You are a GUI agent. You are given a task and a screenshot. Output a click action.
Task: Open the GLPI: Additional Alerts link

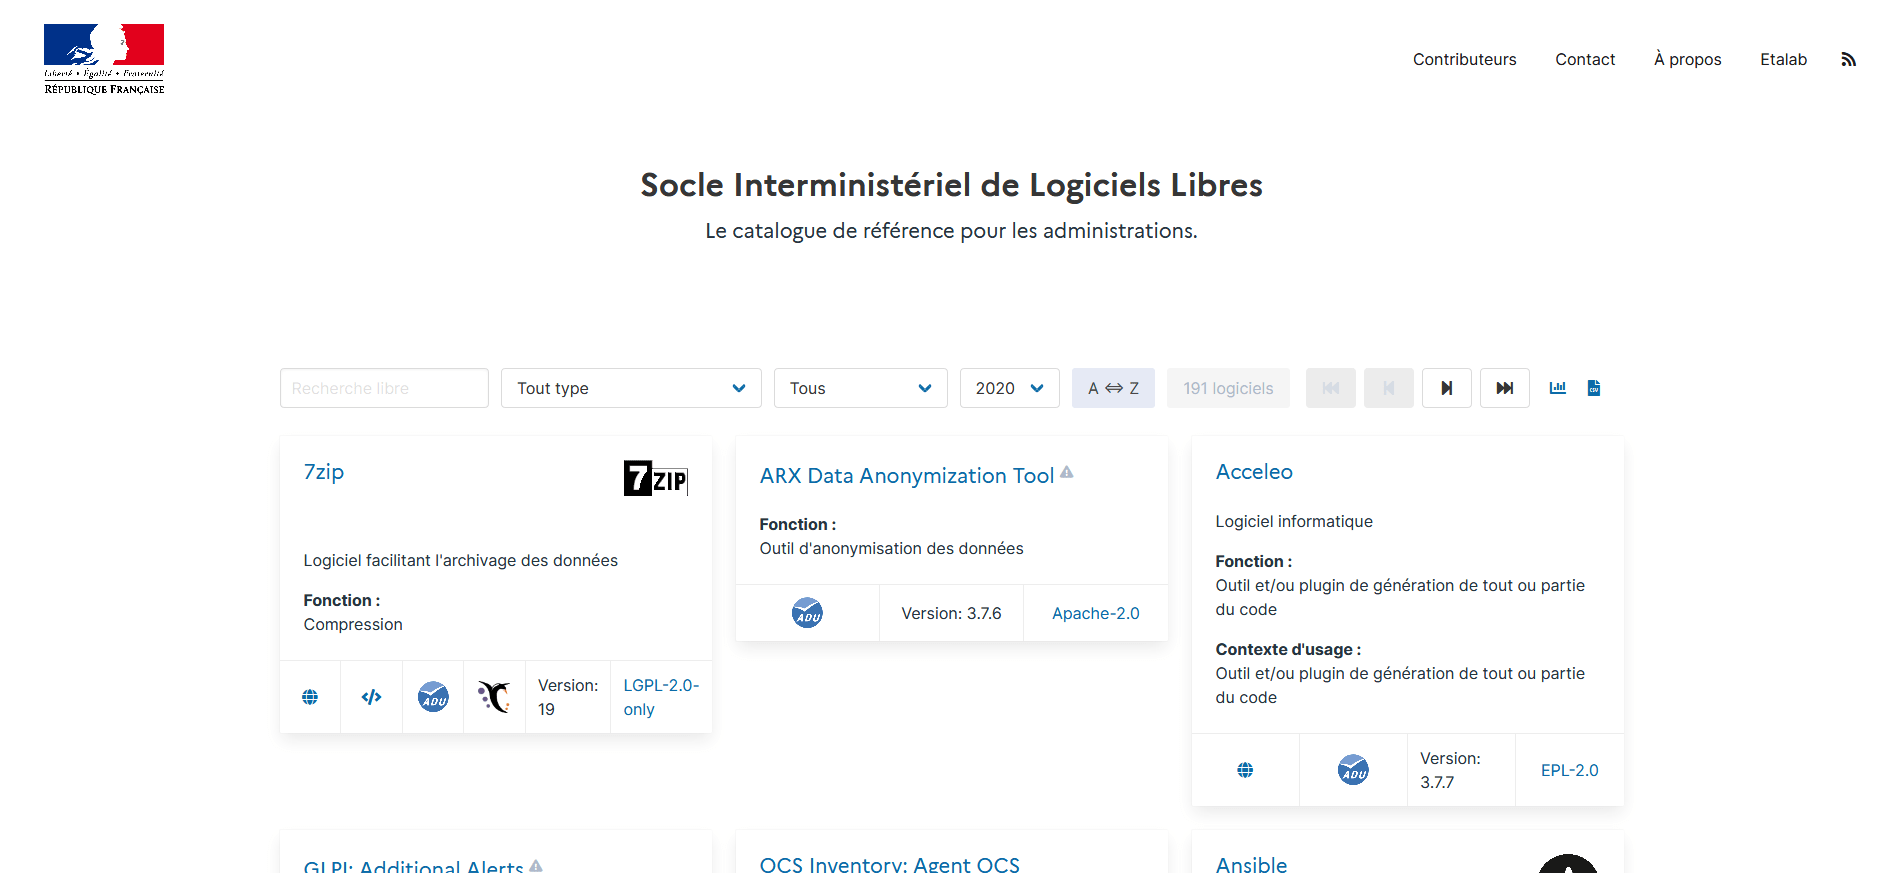(x=414, y=866)
